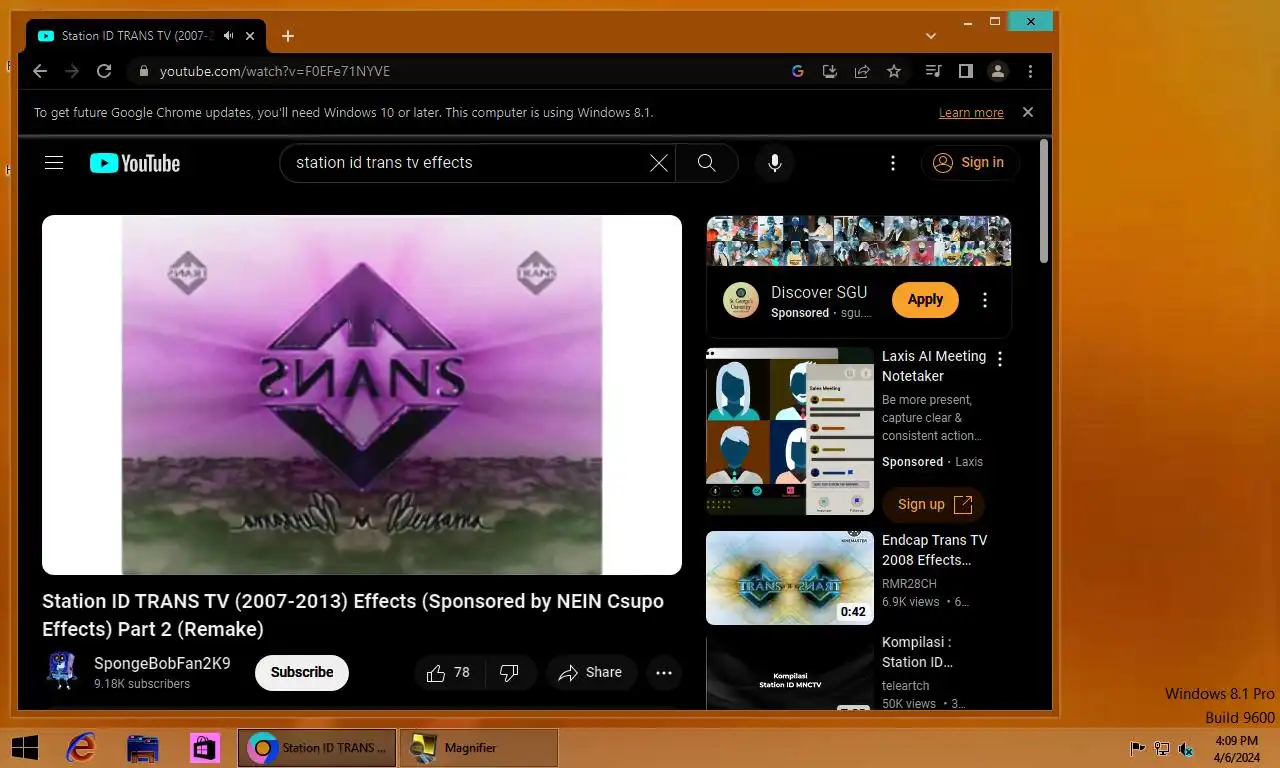Select the Chrome Station ID taskbar button
This screenshot has width=1280, height=768.
coord(317,747)
